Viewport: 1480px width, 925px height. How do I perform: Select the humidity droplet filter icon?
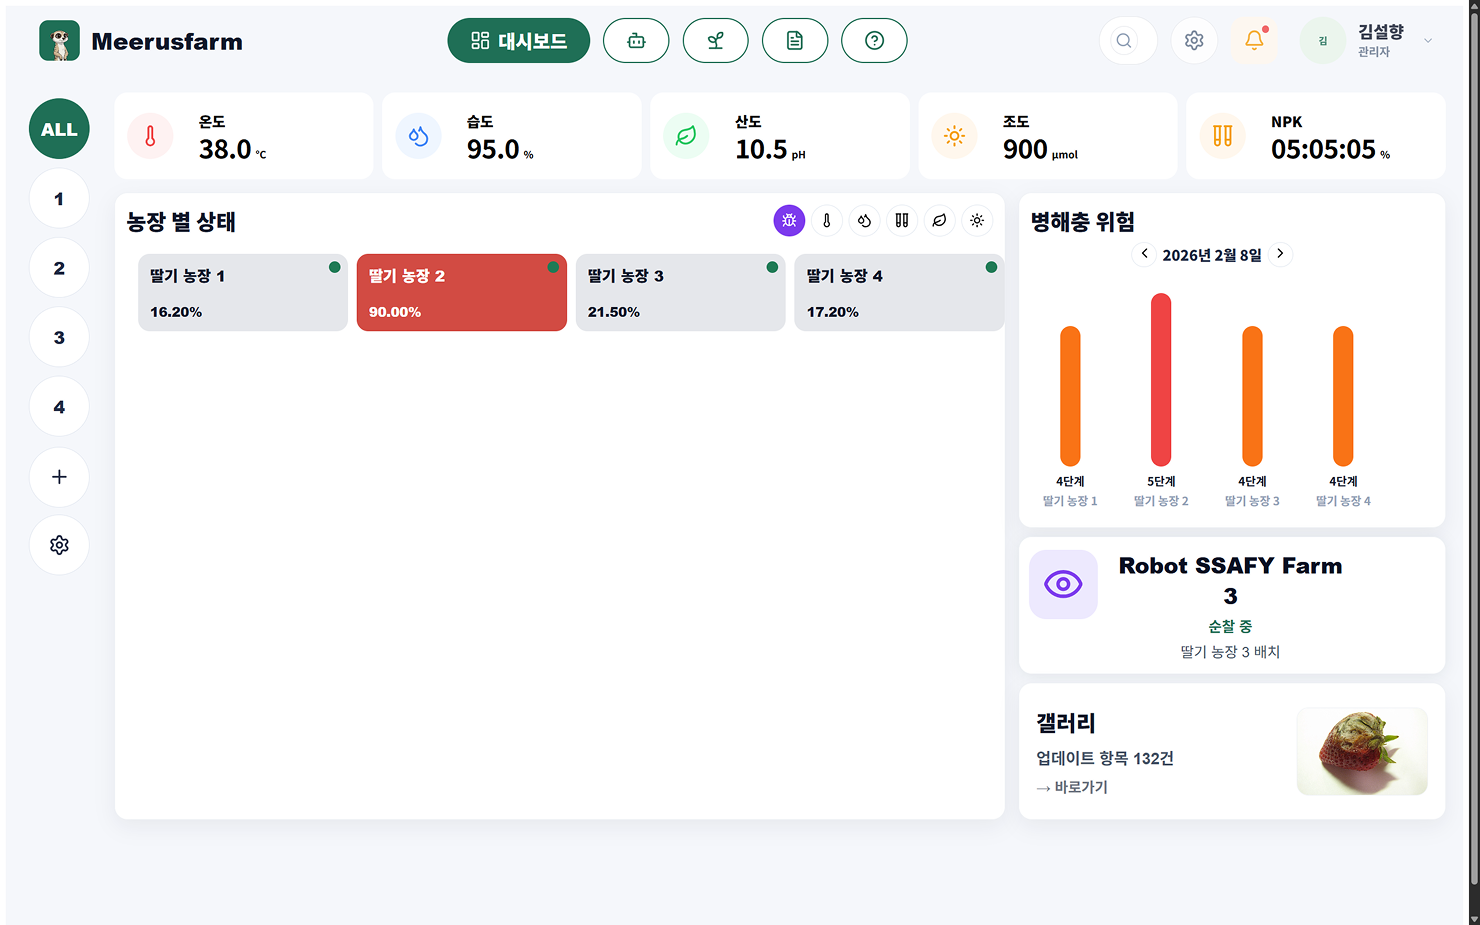pos(864,220)
